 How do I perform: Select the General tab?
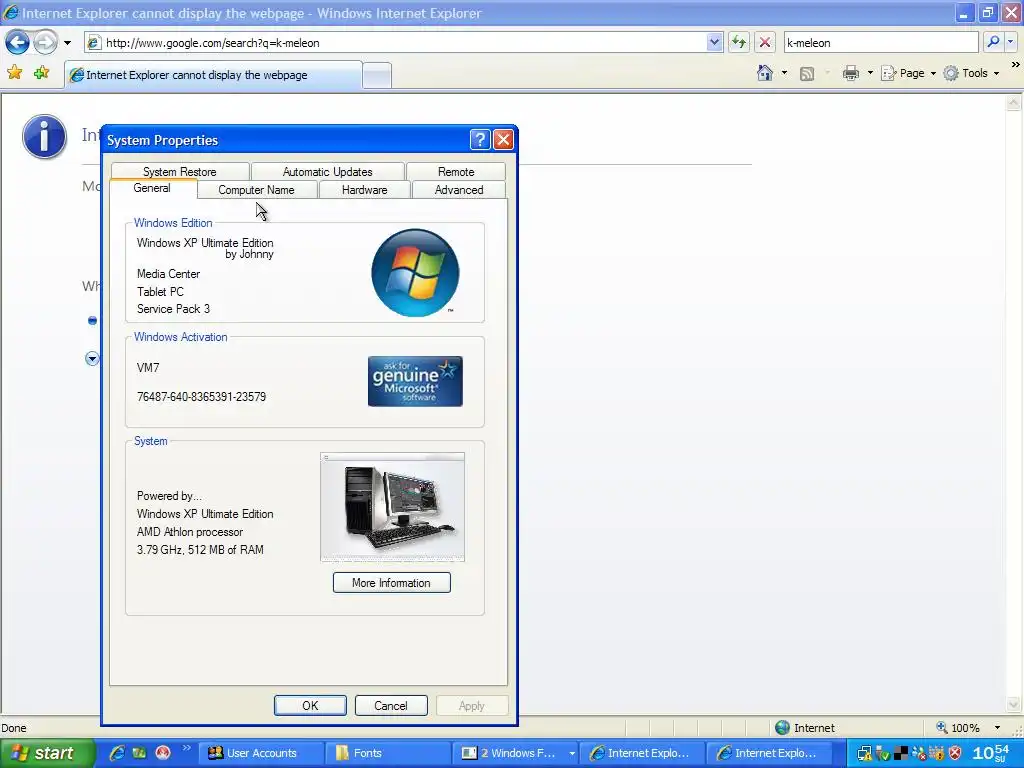(x=152, y=188)
